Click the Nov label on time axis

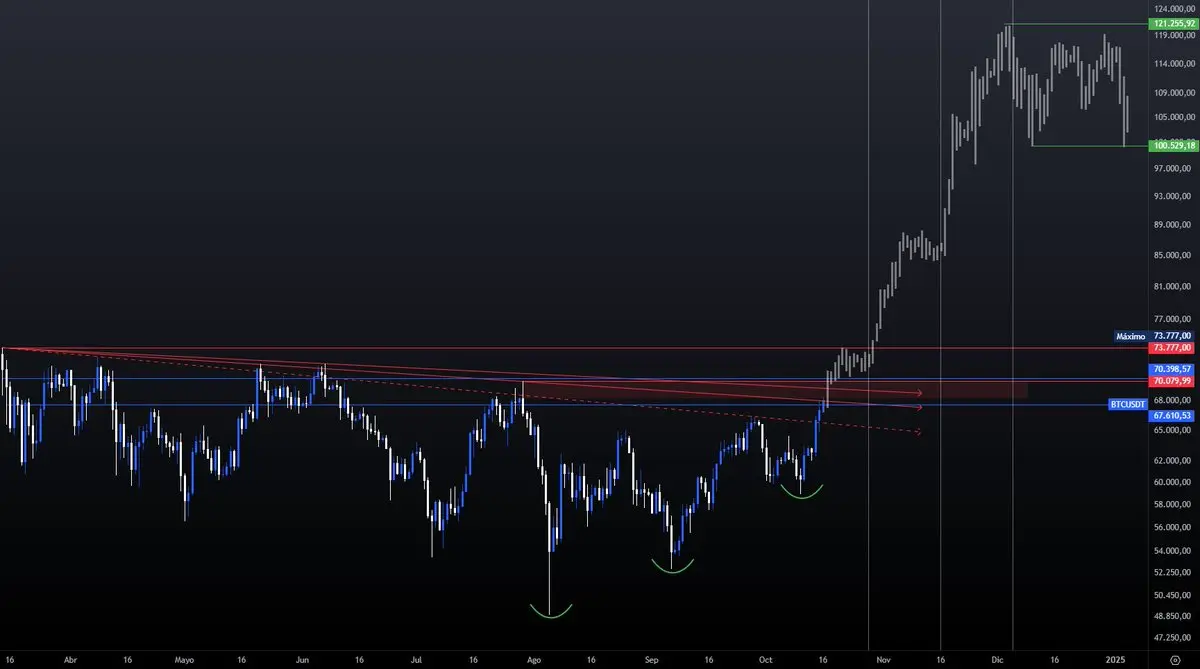coord(883,660)
